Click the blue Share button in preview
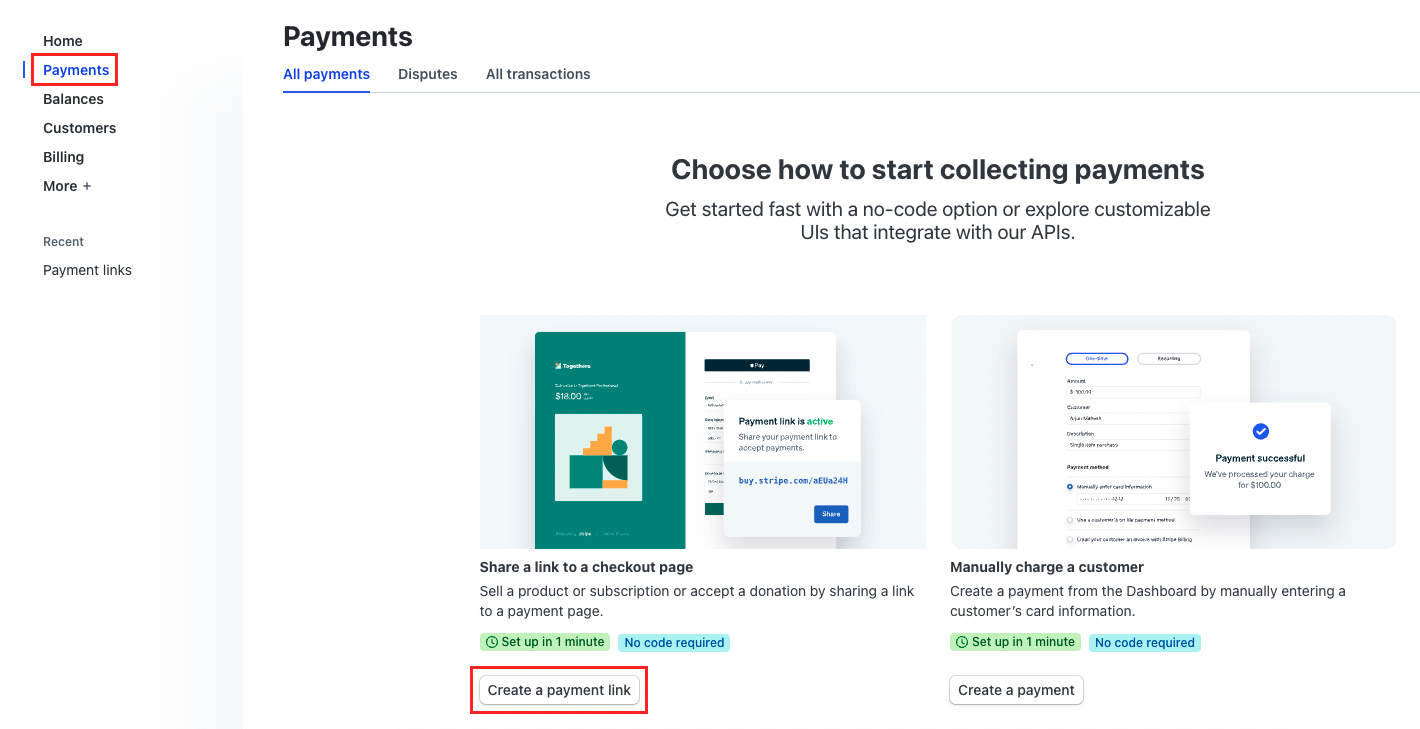Image resolution: width=1420 pixels, height=729 pixels. [x=831, y=514]
